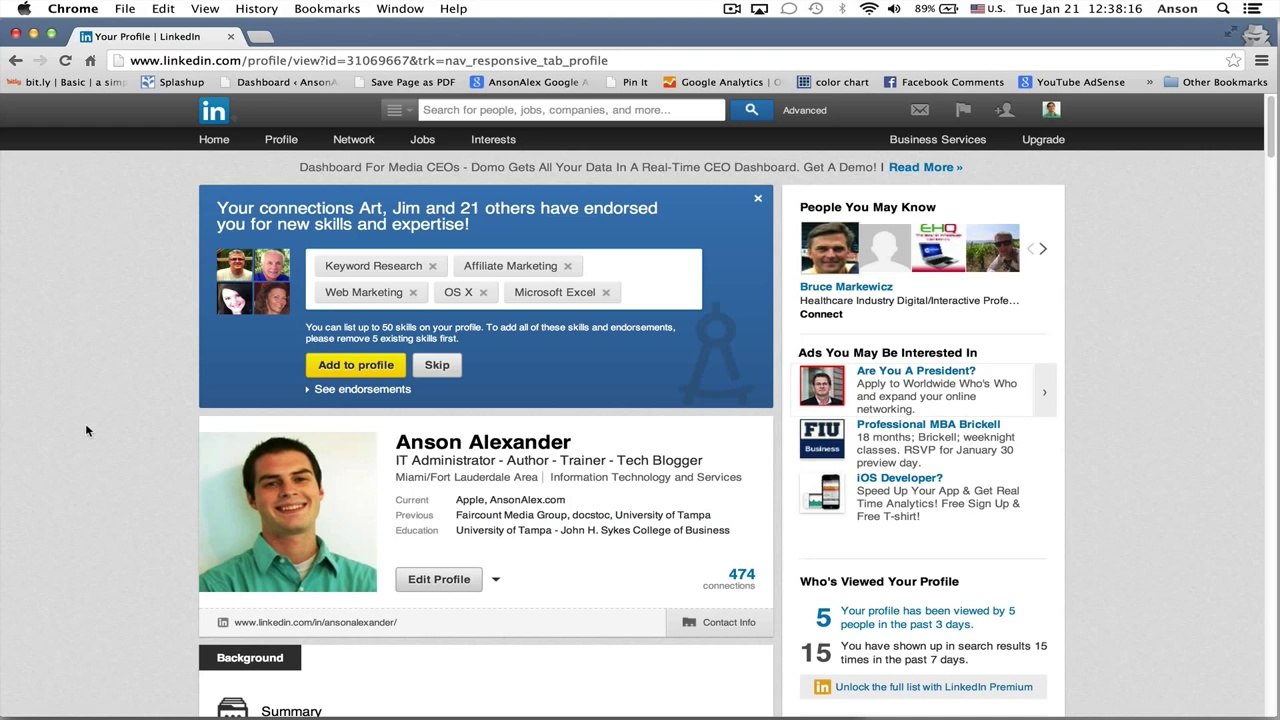Remove the Microsoft Excel skill tag
The width and height of the screenshot is (1280, 720).
tap(606, 292)
